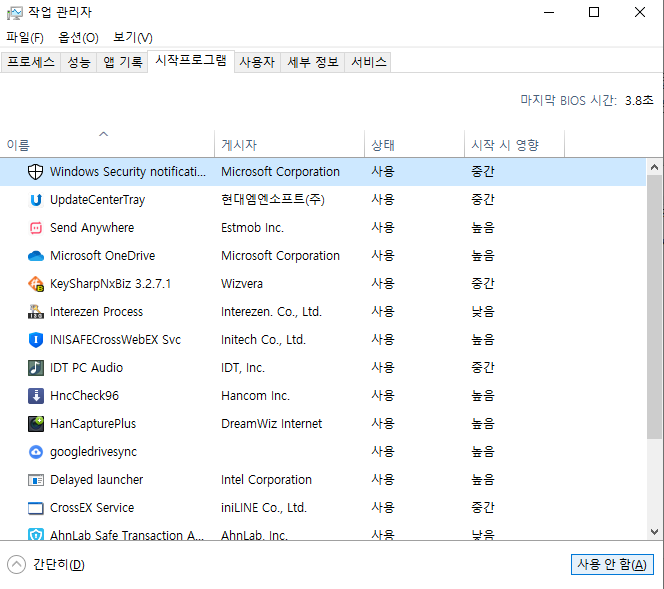
Task: Select the Microsoft OneDrive name text
Action: tap(102, 256)
